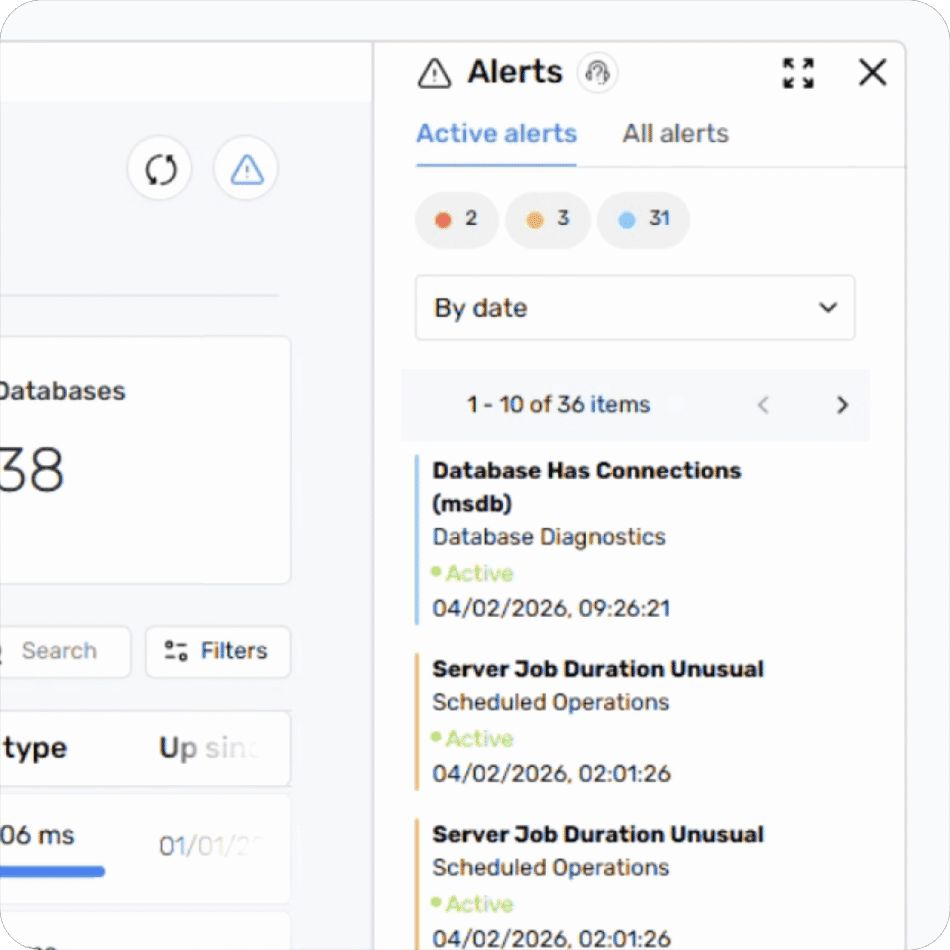
Task: Click the Search input field
Action: 64,651
